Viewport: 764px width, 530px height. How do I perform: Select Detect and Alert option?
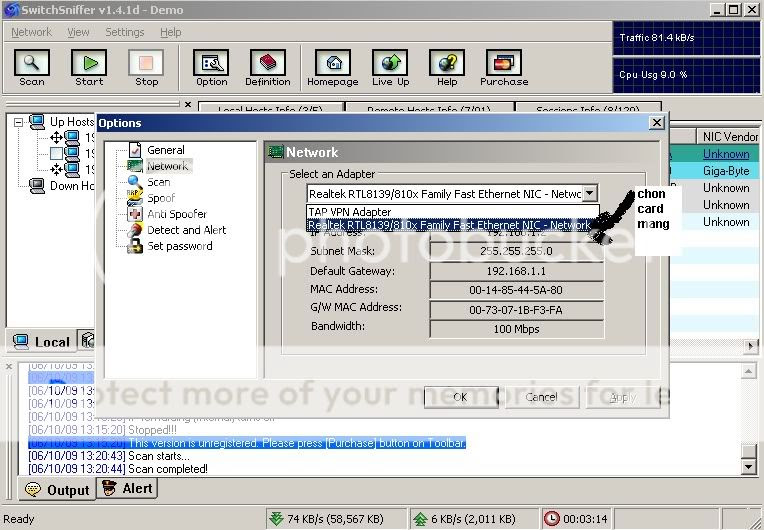187,230
